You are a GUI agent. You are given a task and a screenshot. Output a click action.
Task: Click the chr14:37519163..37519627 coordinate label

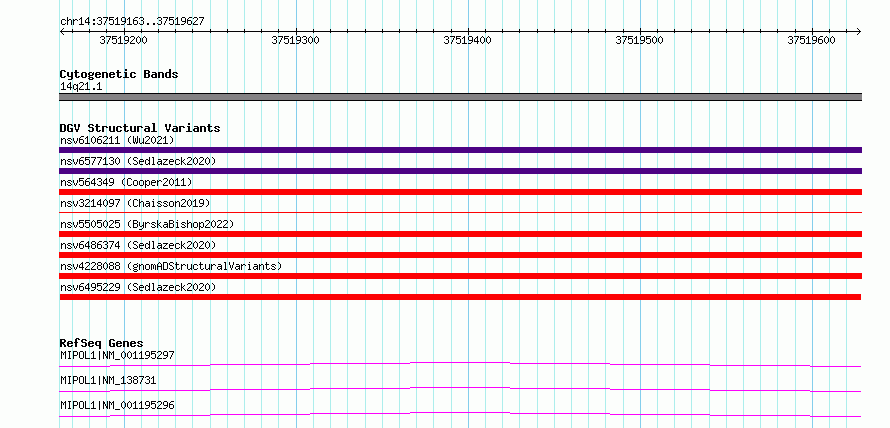pos(132,22)
